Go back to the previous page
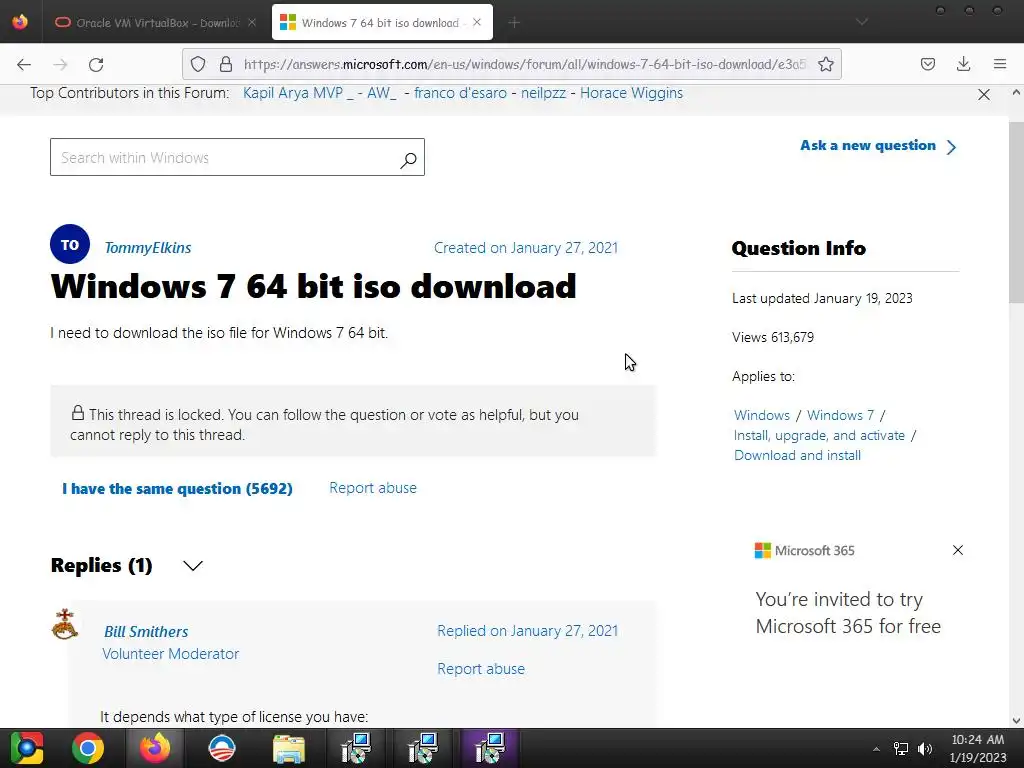Image resolution: width=1024 pixels, height=768 pixels. (24, 64)
